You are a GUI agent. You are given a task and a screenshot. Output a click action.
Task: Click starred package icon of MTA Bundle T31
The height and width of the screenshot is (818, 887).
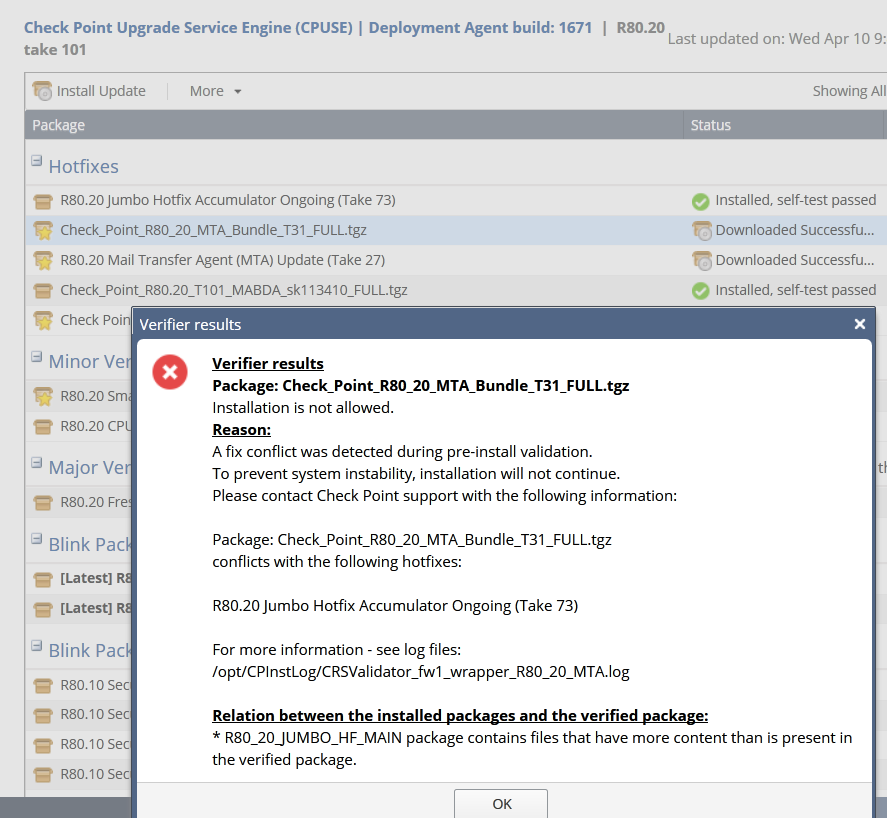43,230
